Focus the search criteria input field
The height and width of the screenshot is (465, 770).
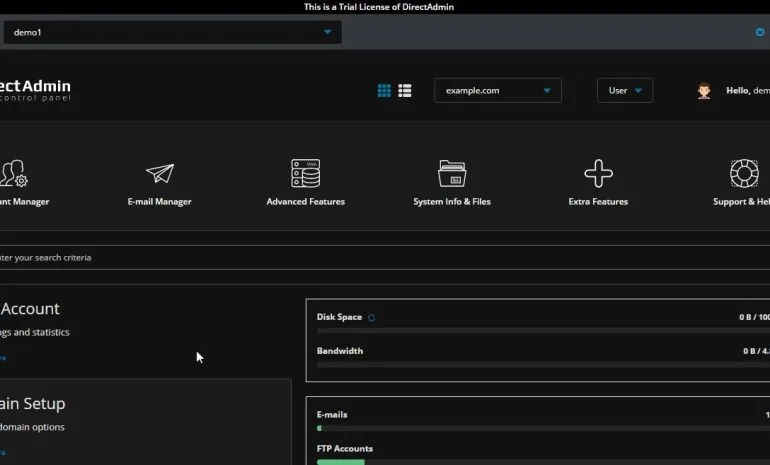coord(385,257)
